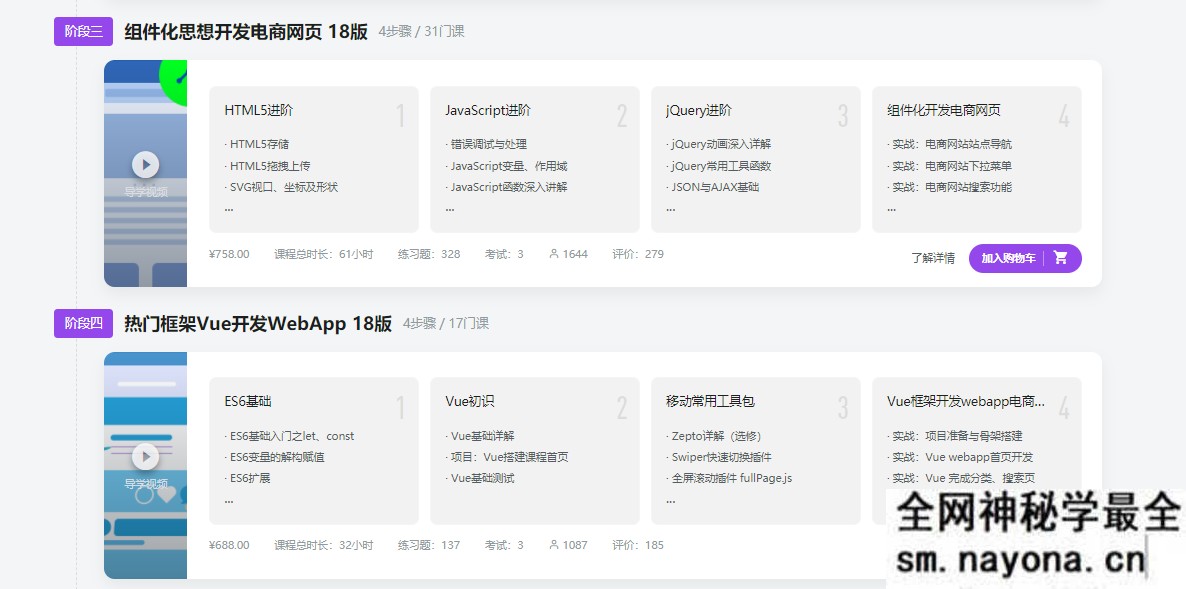Image resolution: width=1186 pixels, height=589 pixels.
Task: Open the Vue初识 step card
Action: [x=535, y=451]
